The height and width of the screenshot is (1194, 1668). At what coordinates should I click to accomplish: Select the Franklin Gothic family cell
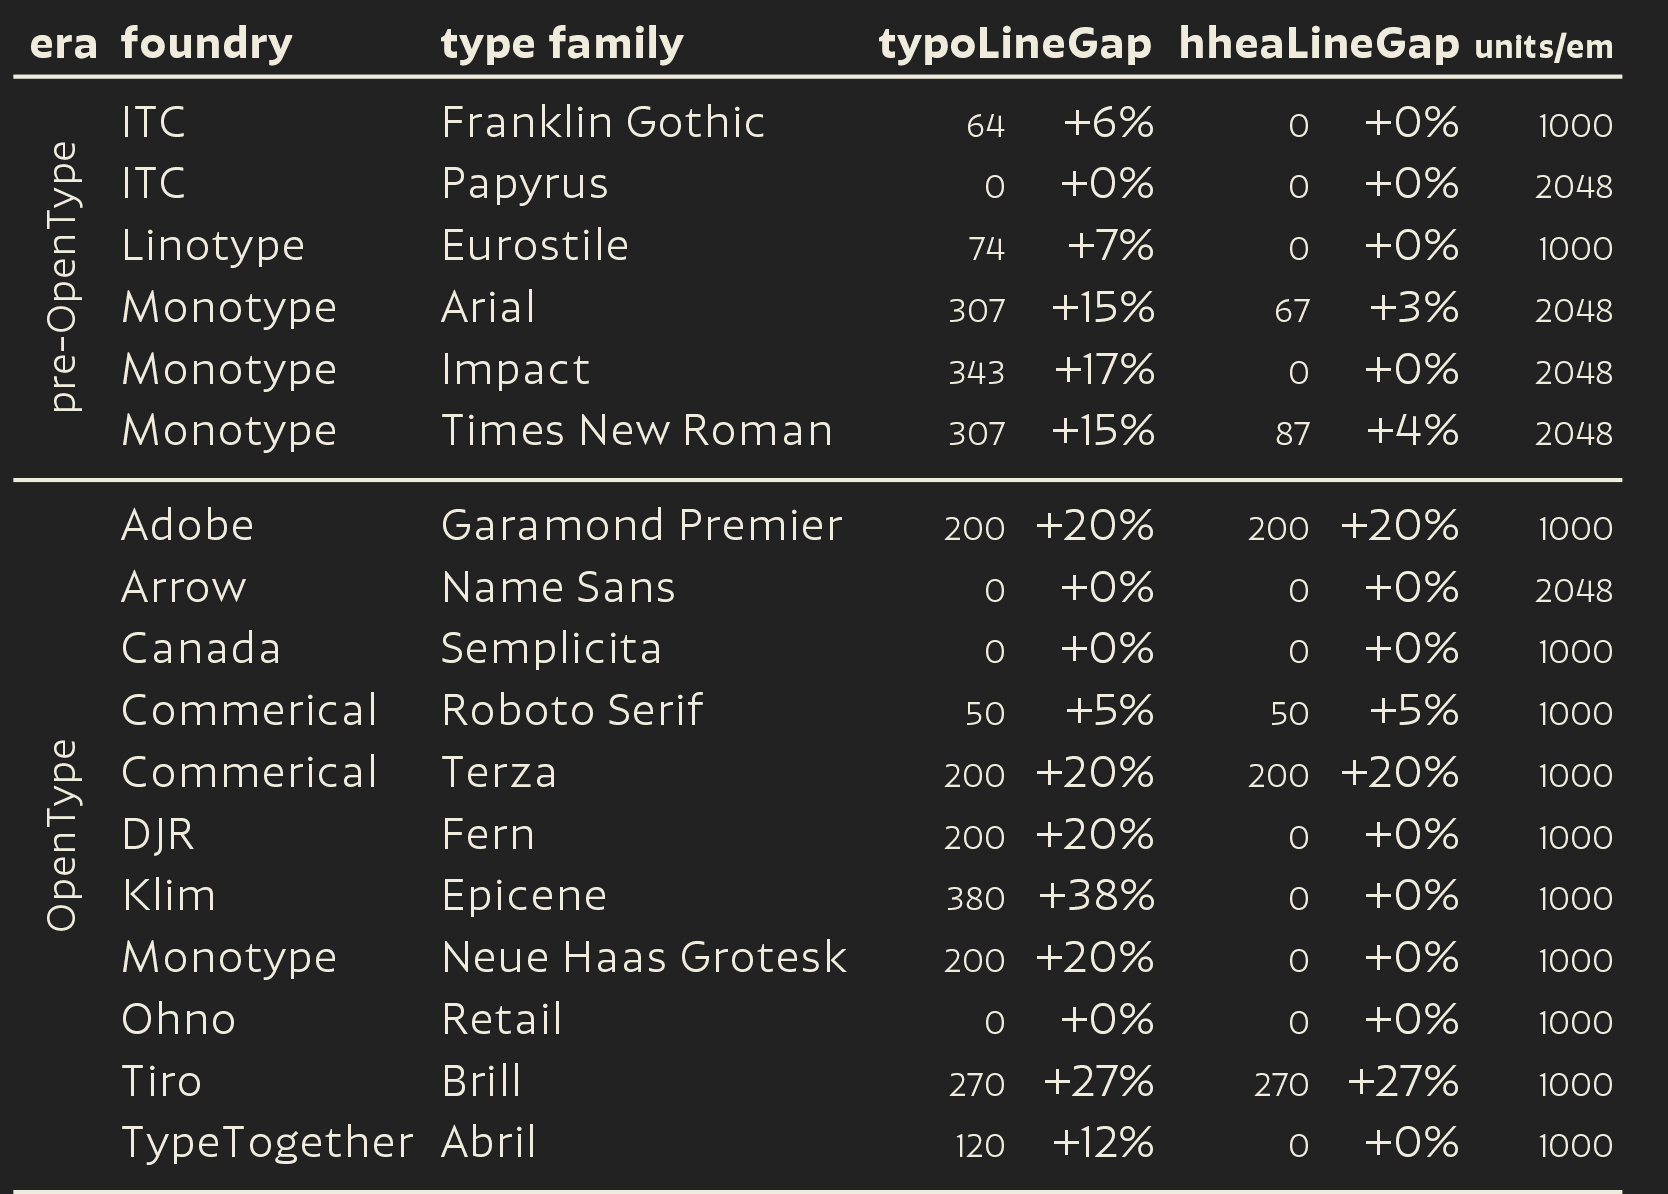point(603,122)
